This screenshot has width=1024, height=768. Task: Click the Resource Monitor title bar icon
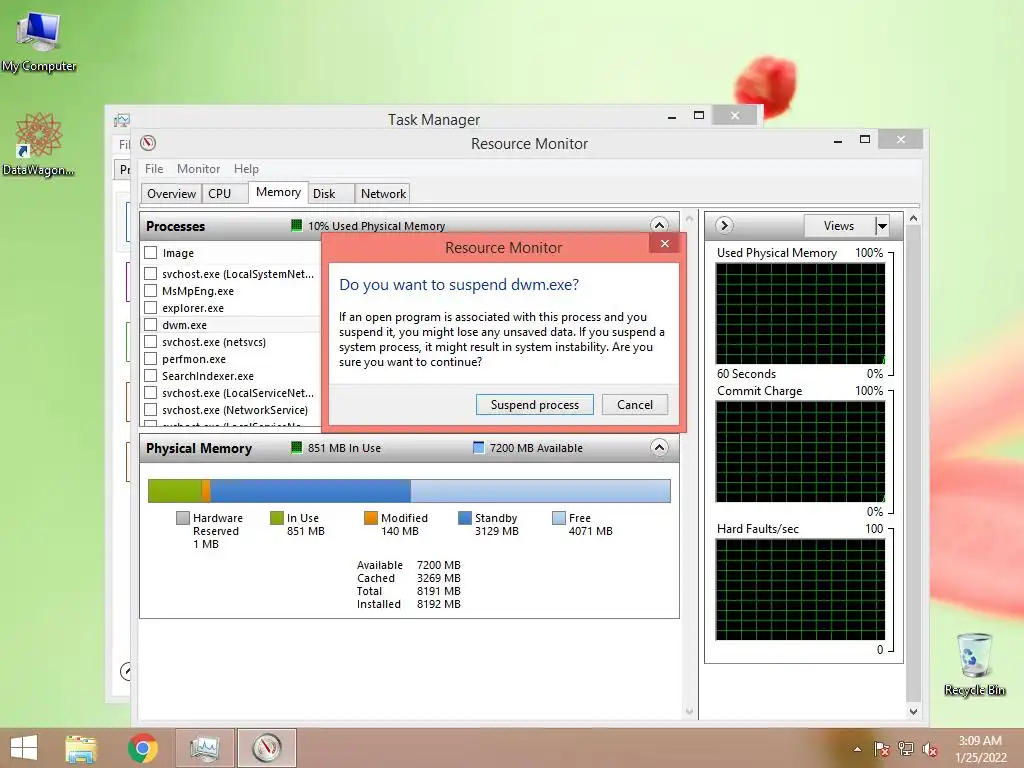coord(148,143)
